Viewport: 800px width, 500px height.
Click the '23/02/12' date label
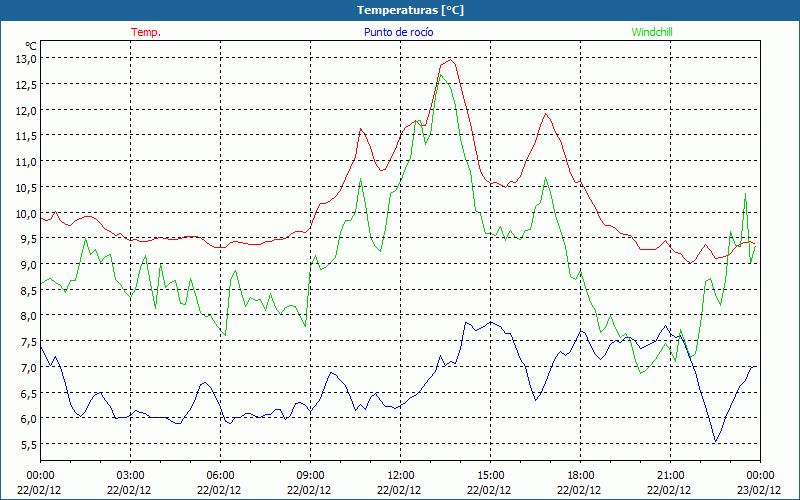pyautogui.click(x=759, y=490)
